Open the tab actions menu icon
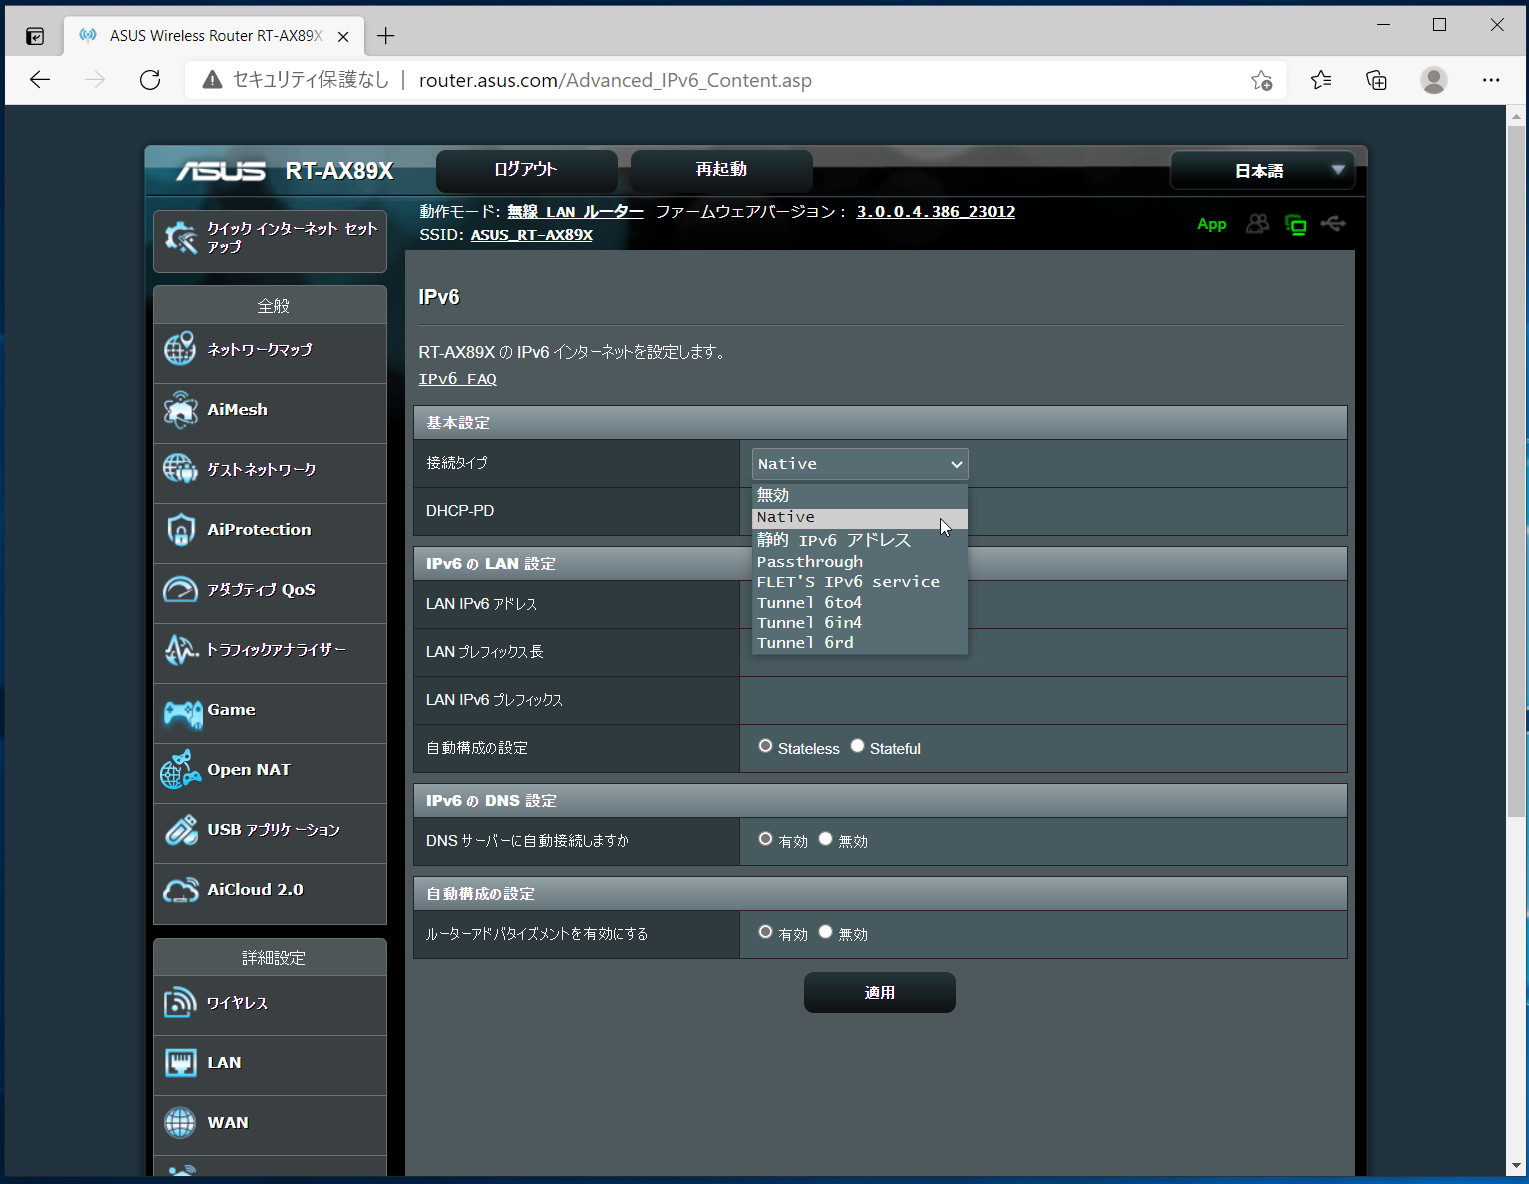Image resolution: width=1529 pixels, height=1184 pixels. click(x=35, y=36)
